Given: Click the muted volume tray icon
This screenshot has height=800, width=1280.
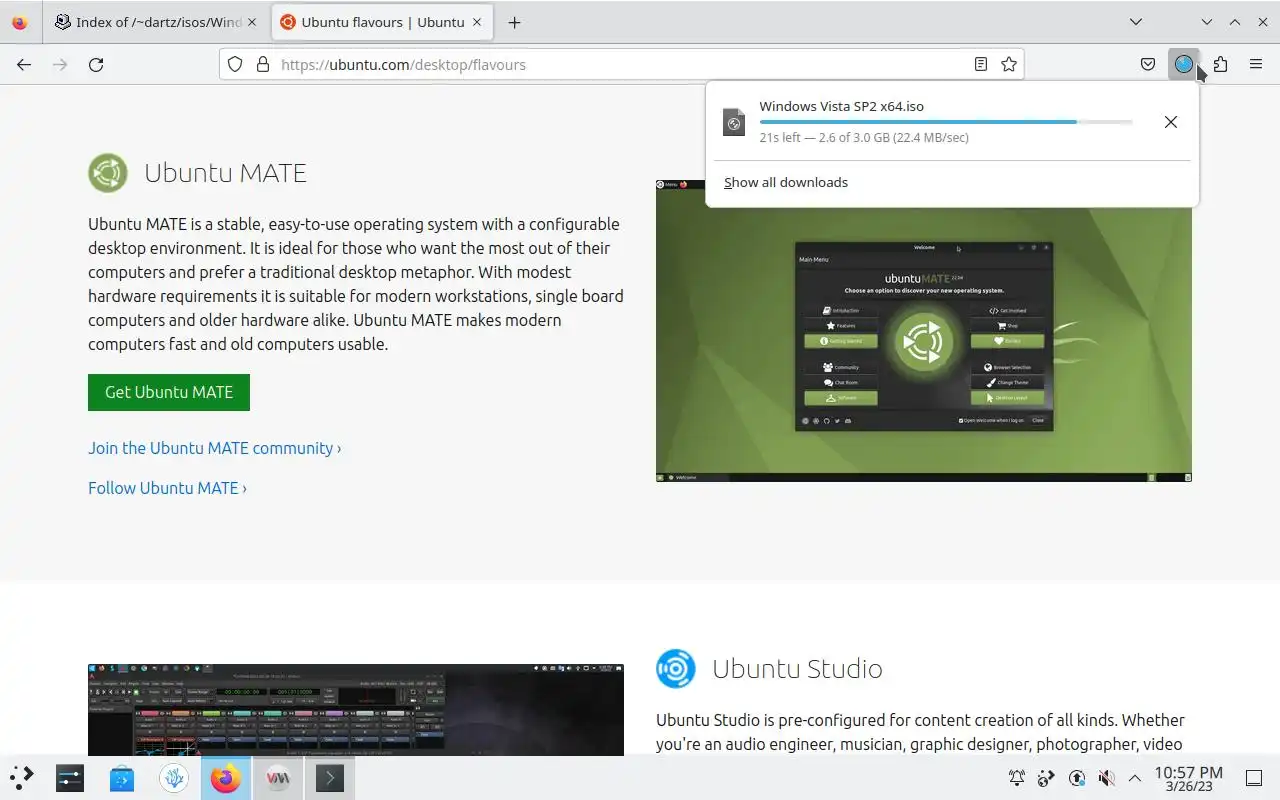Looking at the screenshot, I should click(1106, 777).
